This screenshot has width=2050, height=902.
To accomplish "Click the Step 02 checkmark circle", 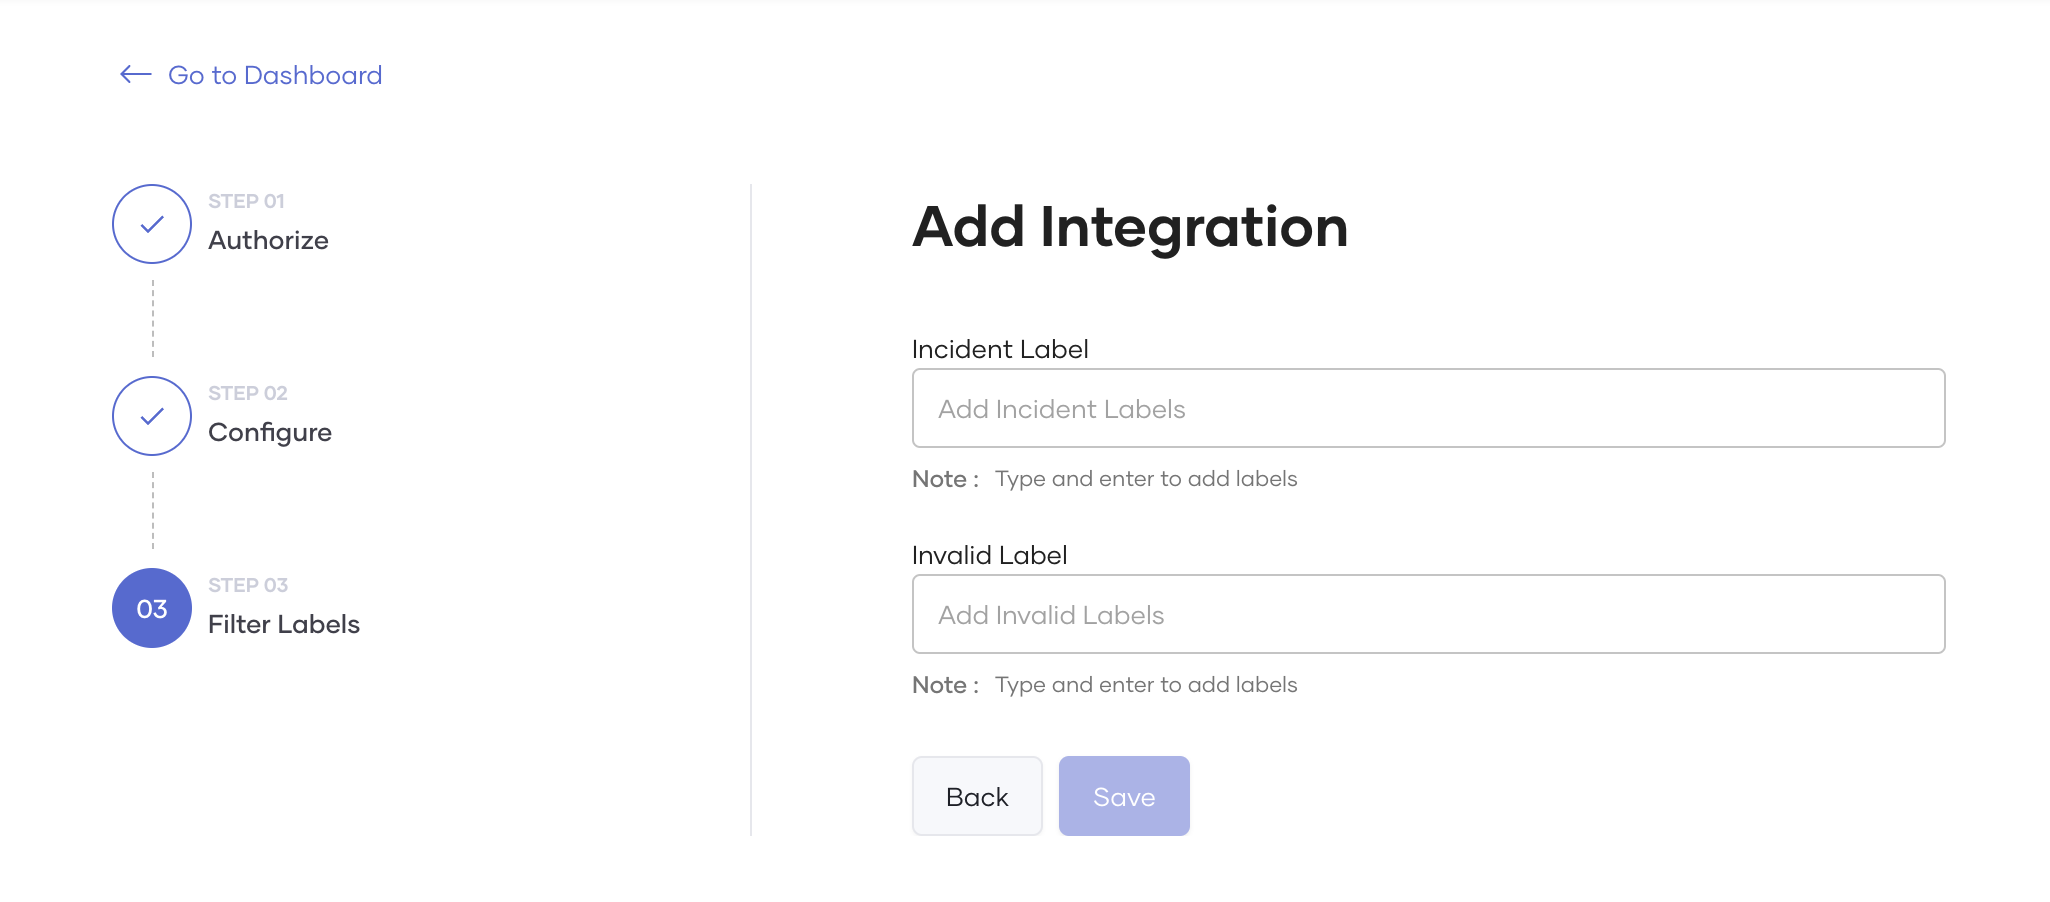I will [152, 416].
